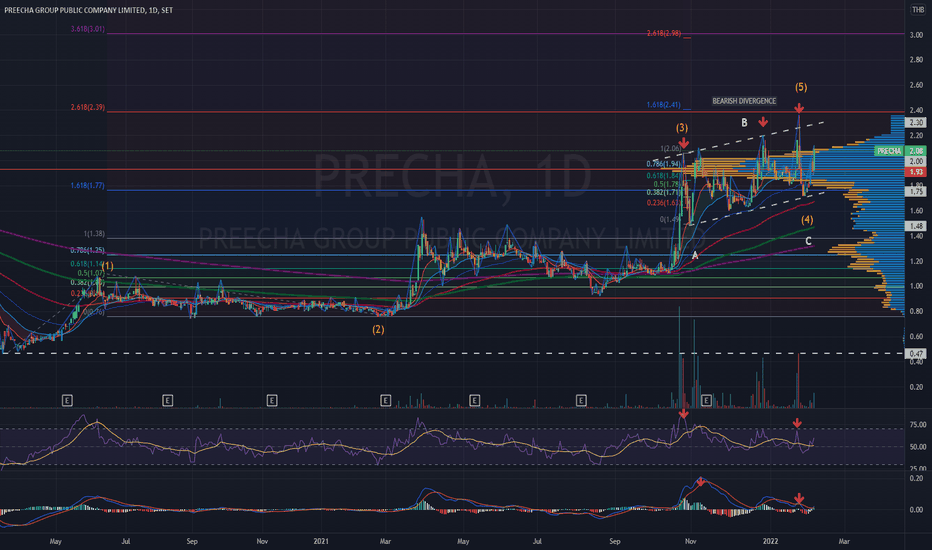This screenshot has height=550, width=932.
Task: Select the BEARISH DIVERGENCE text label
Action: pyautogui.click(x=744, y=101)
